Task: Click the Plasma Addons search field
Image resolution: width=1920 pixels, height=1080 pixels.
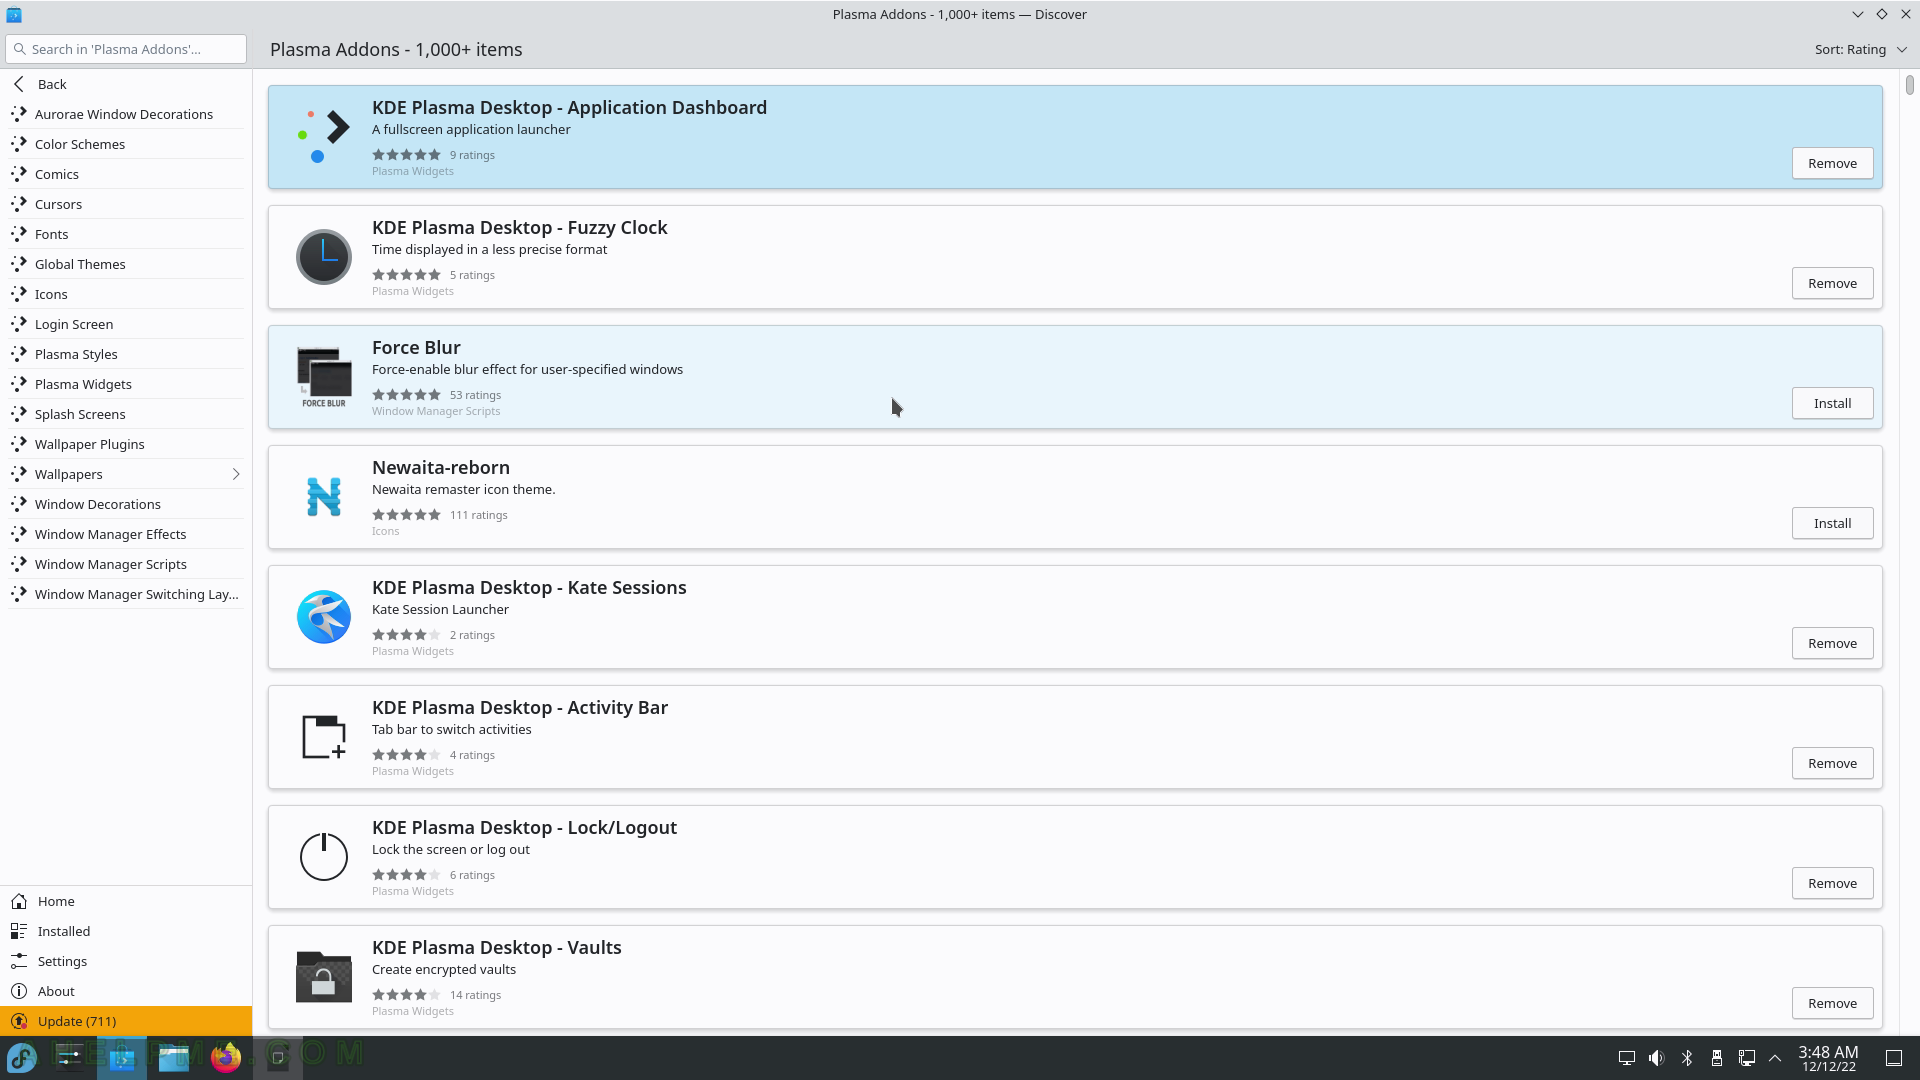Action: tap(126, 49)
